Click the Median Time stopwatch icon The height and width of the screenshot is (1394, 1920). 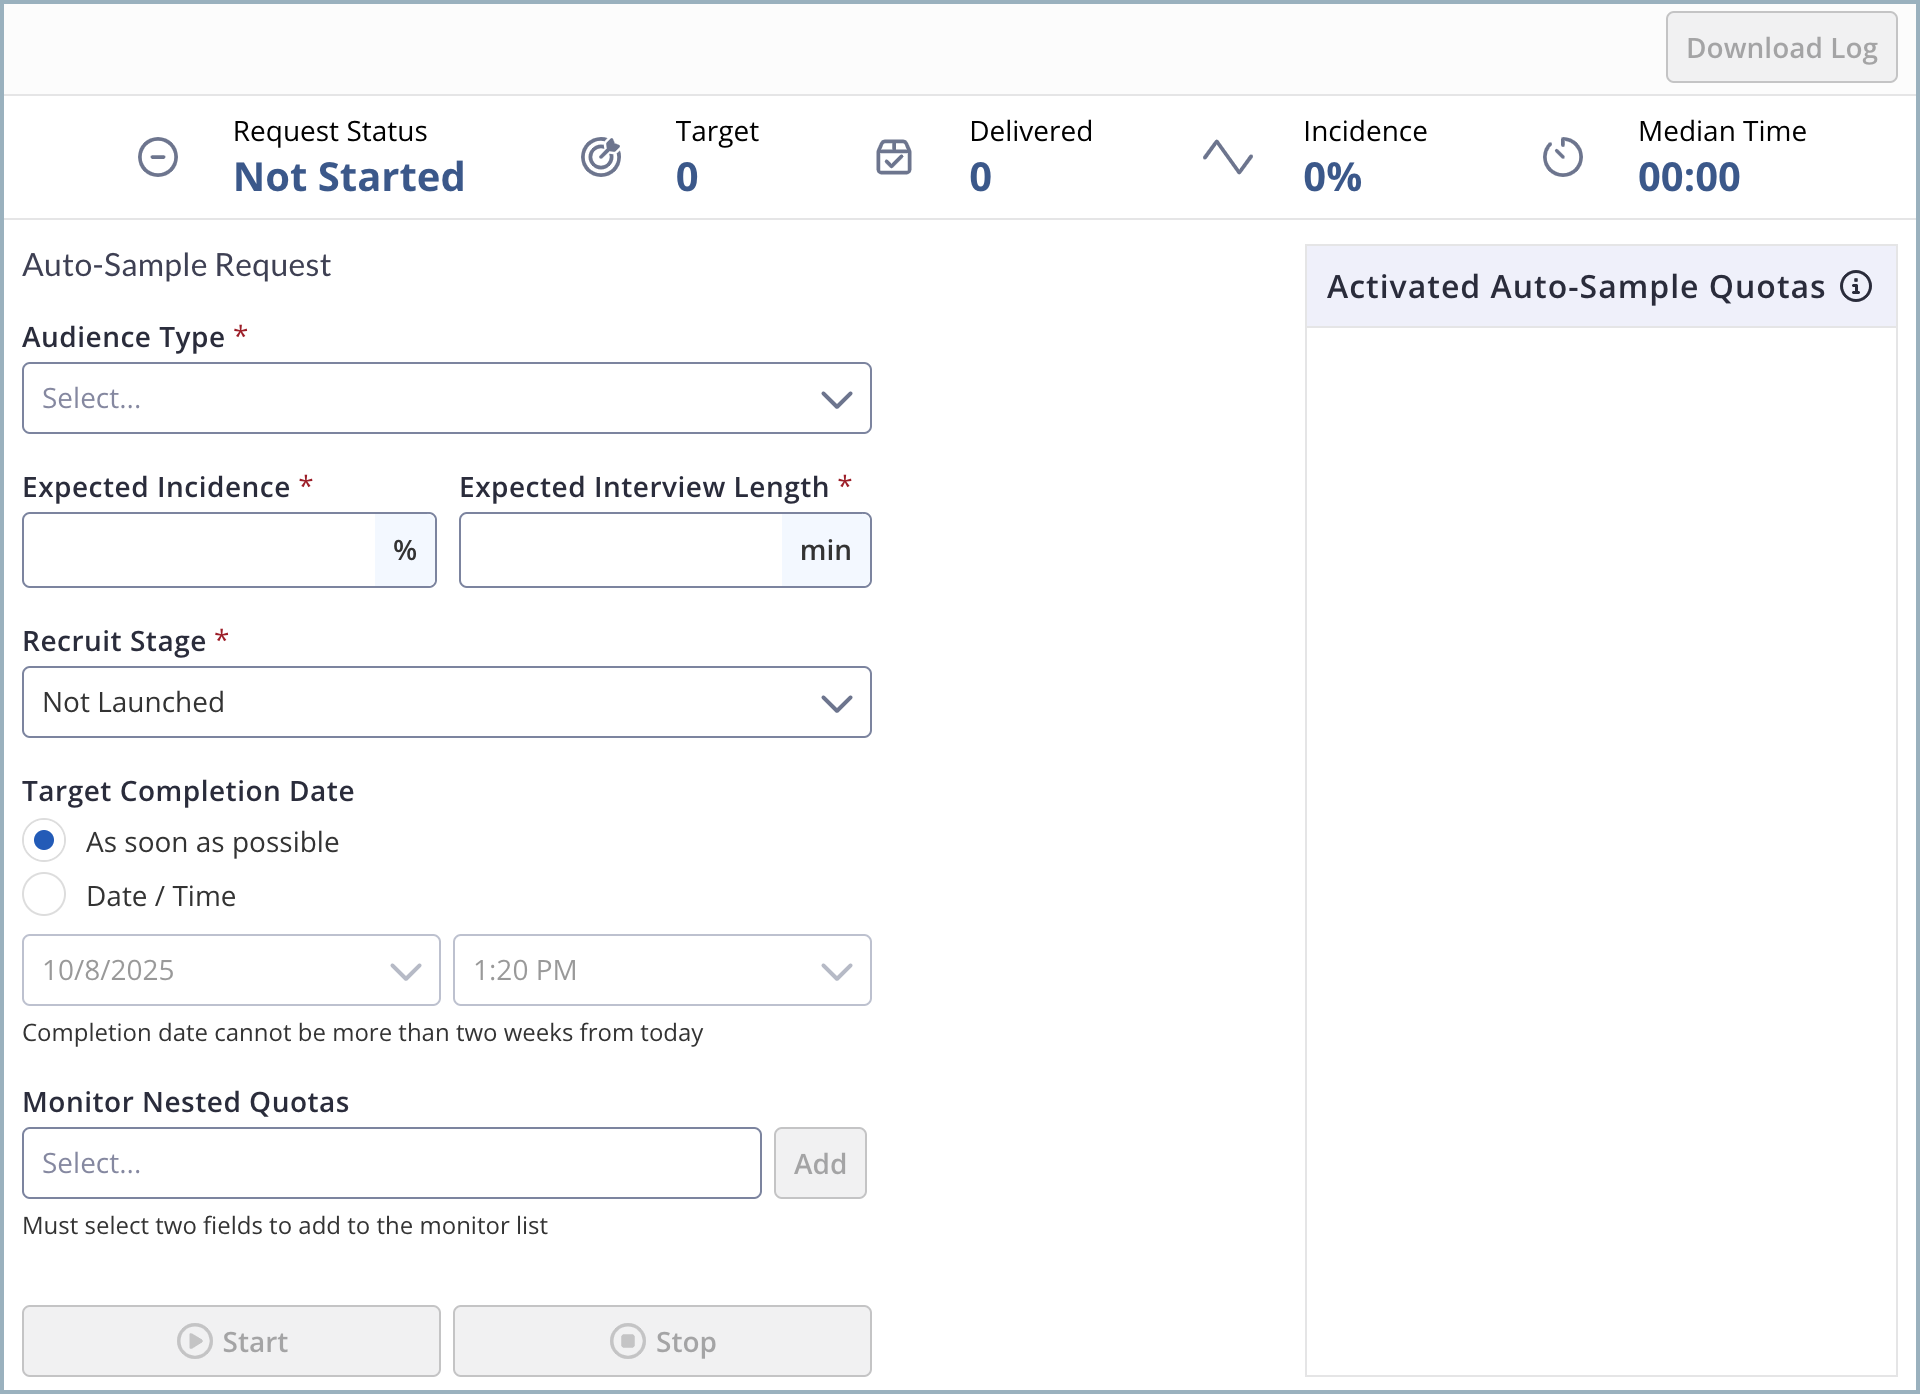click(1563, 157)
